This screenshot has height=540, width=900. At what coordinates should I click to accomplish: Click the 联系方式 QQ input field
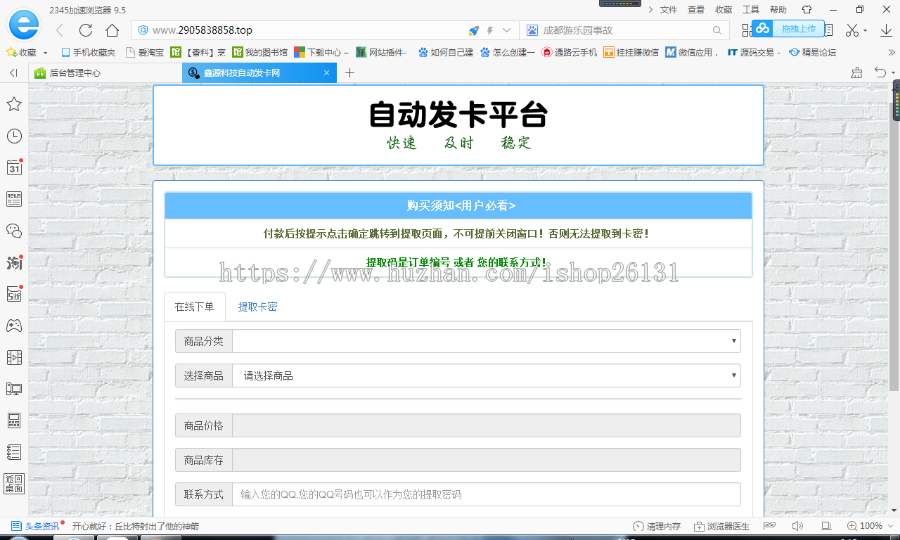(486, 494)
